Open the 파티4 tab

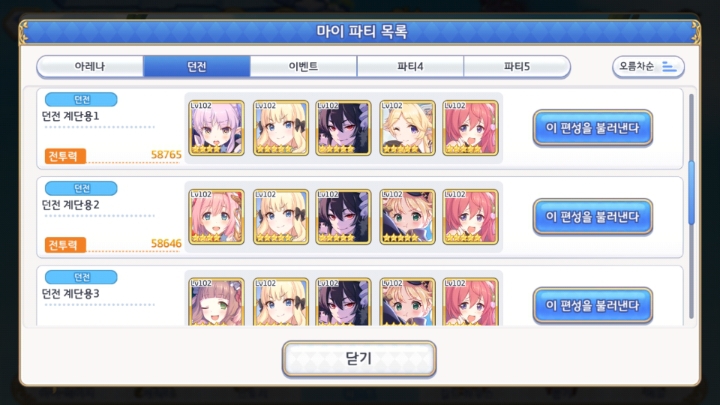(x=410, y=67)
